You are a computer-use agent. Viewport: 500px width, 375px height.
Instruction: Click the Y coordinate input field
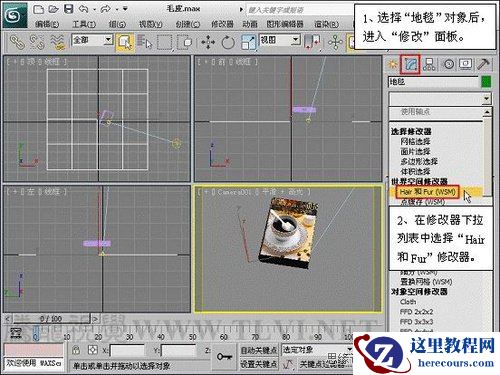coord(178,351)
